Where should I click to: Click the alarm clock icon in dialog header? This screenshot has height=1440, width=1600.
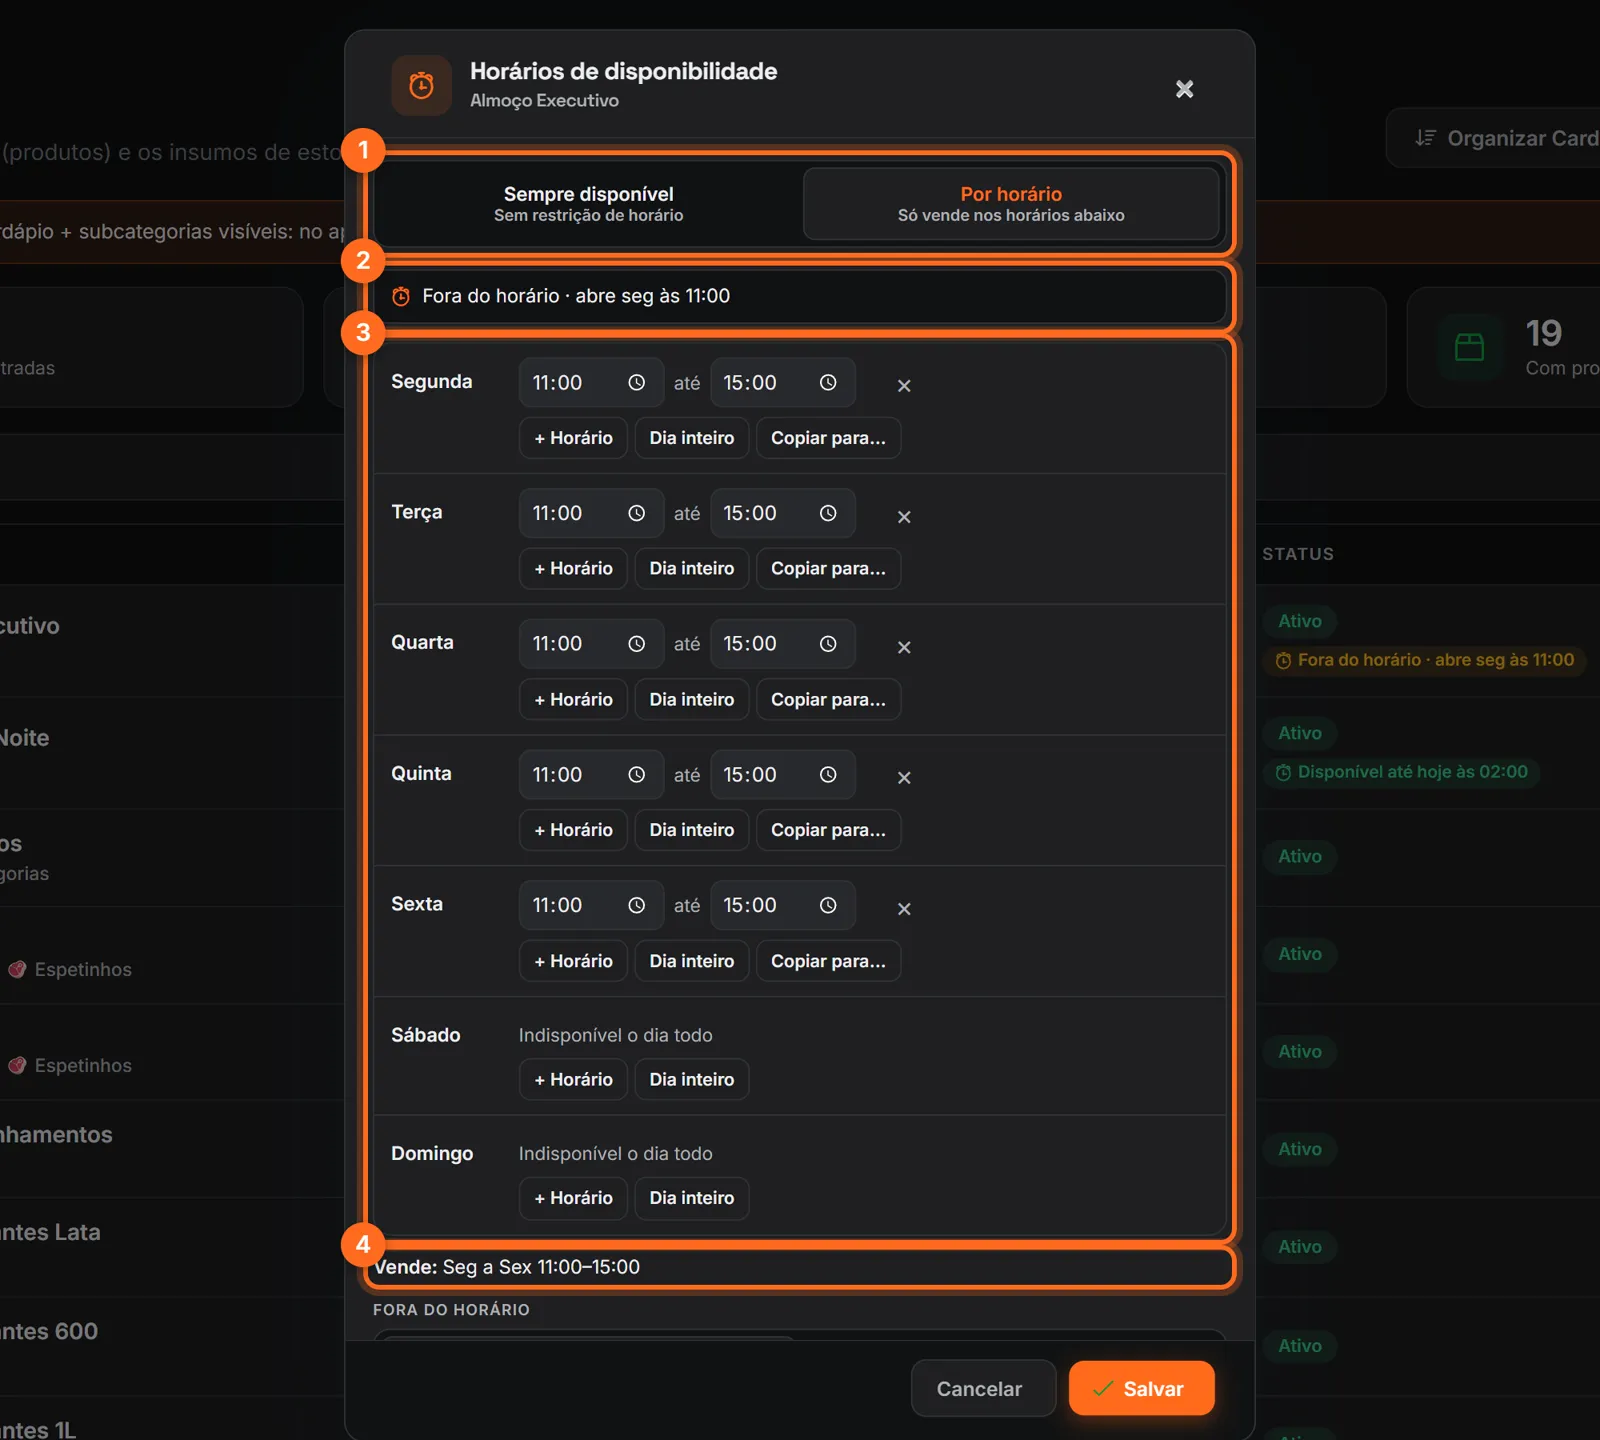[422, 86]
